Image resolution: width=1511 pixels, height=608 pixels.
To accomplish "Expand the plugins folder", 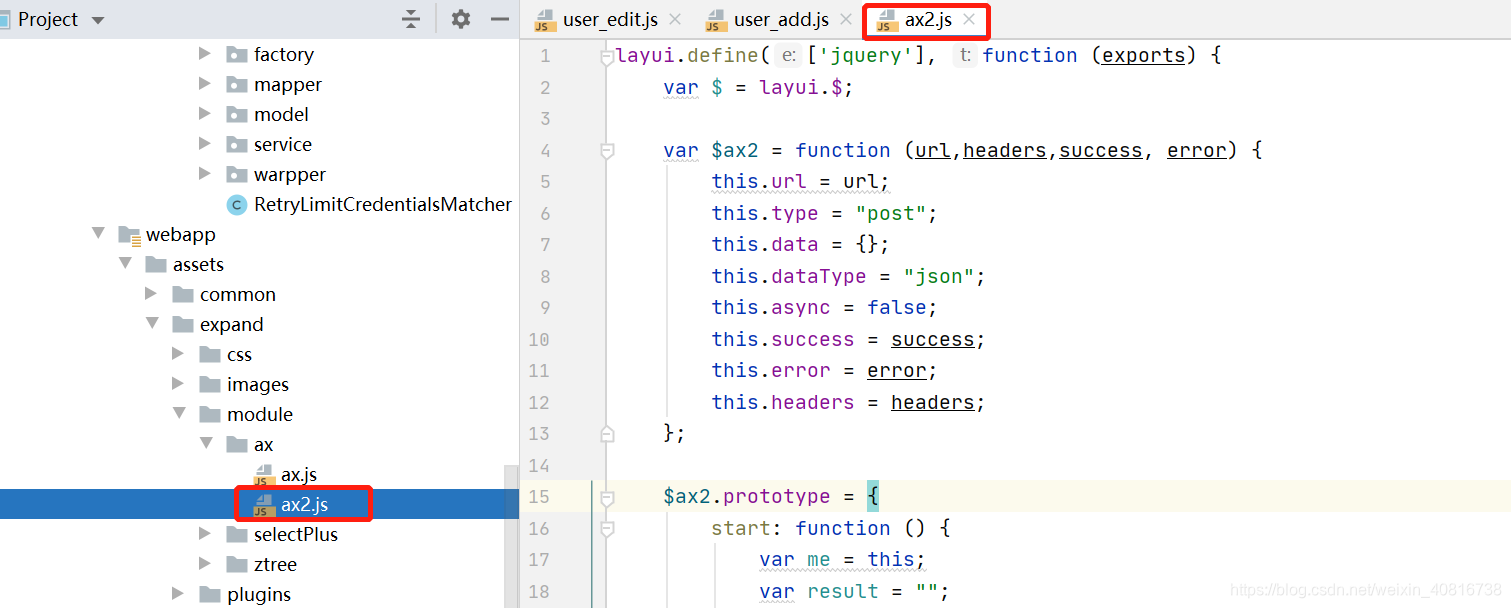I will (x=178, y=594).
